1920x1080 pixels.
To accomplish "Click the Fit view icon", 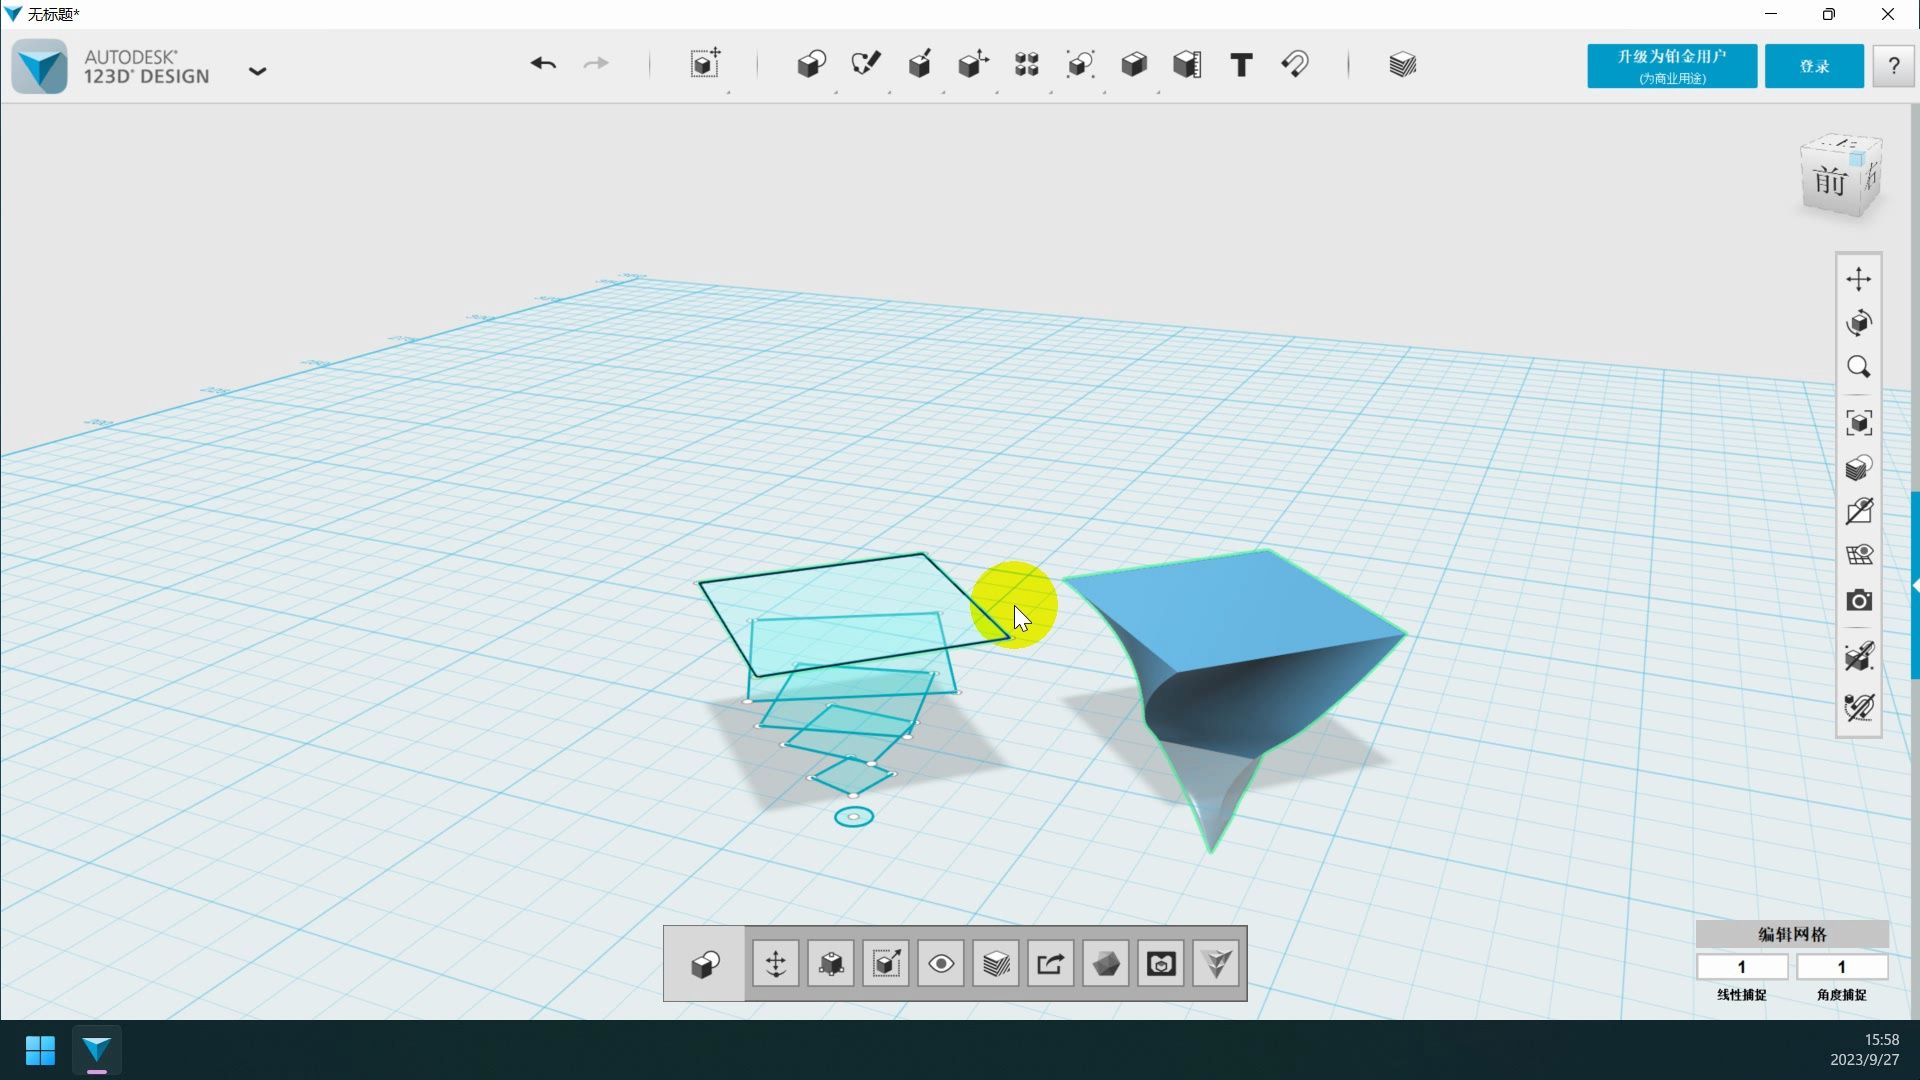I will coord(1859,423).
